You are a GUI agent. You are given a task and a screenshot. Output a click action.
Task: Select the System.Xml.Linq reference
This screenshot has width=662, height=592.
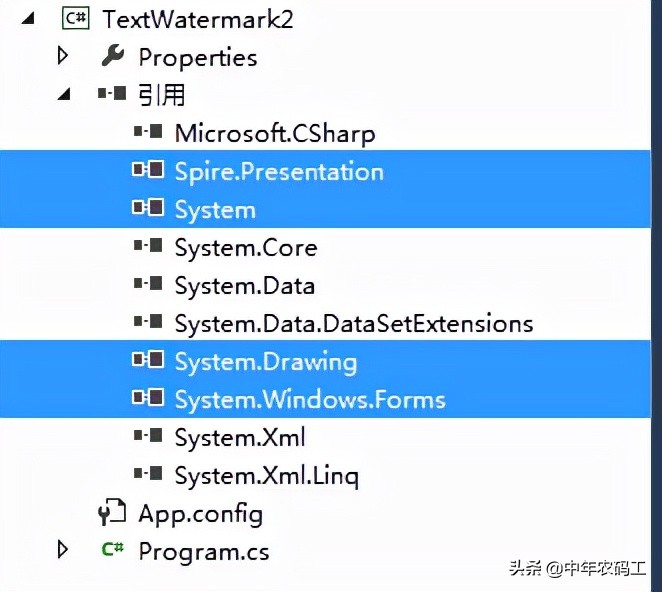[266, 476]
